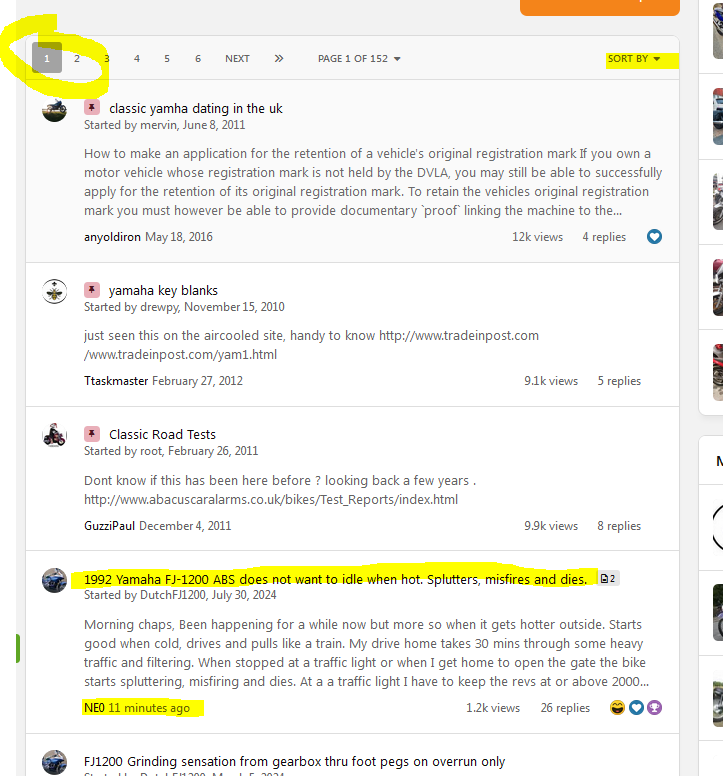Open FJ1200 Grinding sensation from gearbox topic
Viewport: 723px width, 776px height.
click(294, 761)
